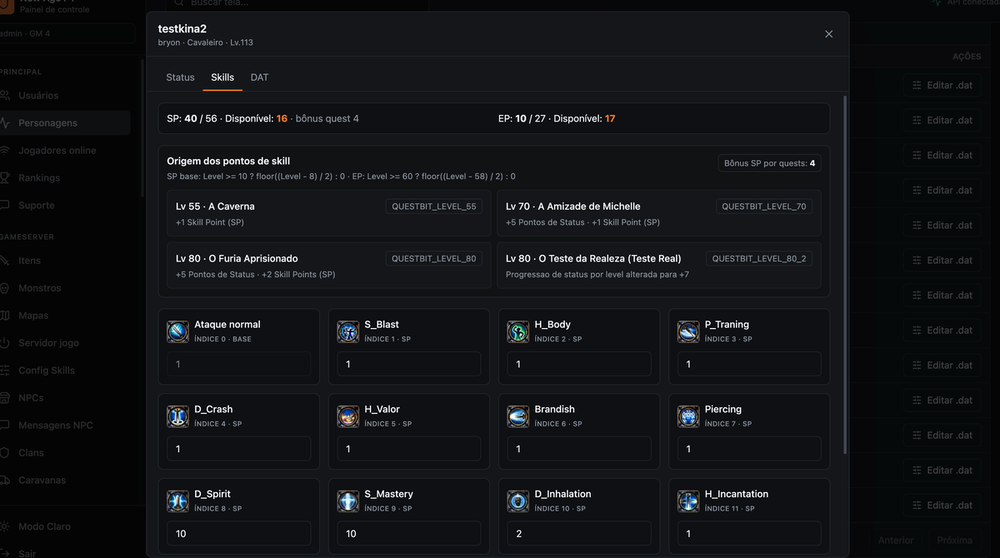The height and width of the screenshot is (558, 1000).
Task: Focus the Piercing level field
Action: [749, 449]
